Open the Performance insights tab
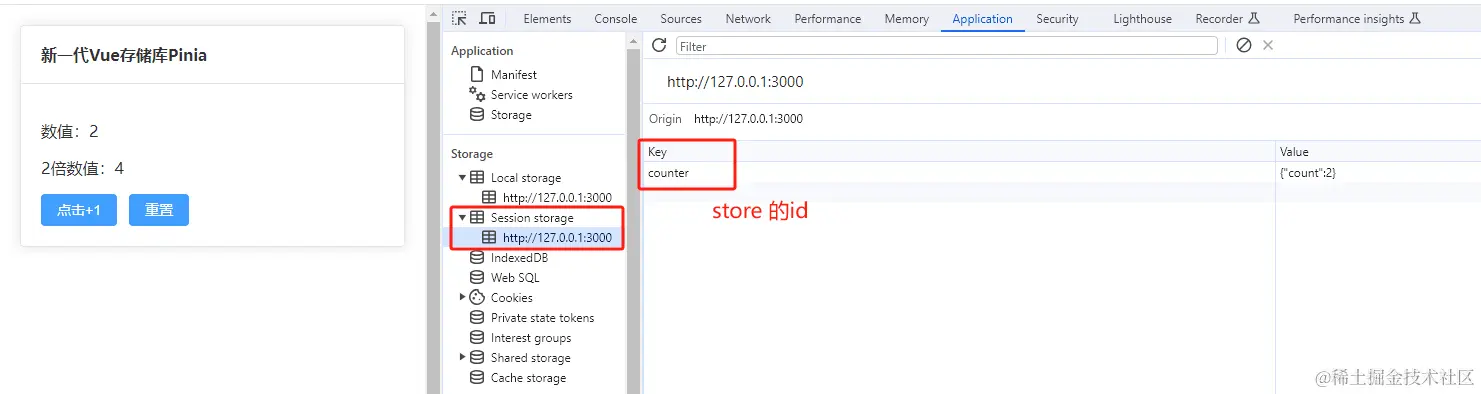 point(1357,19)
